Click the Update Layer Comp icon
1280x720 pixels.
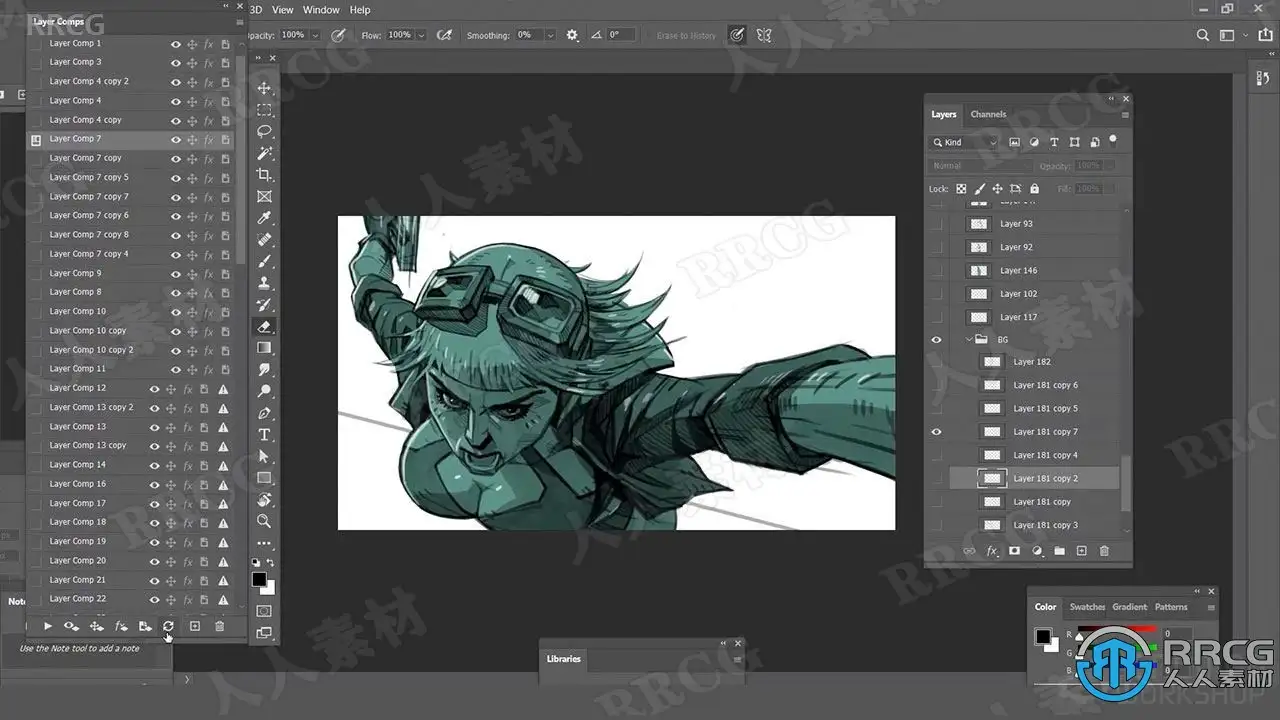pyautogui.click(x=168, y=626)
